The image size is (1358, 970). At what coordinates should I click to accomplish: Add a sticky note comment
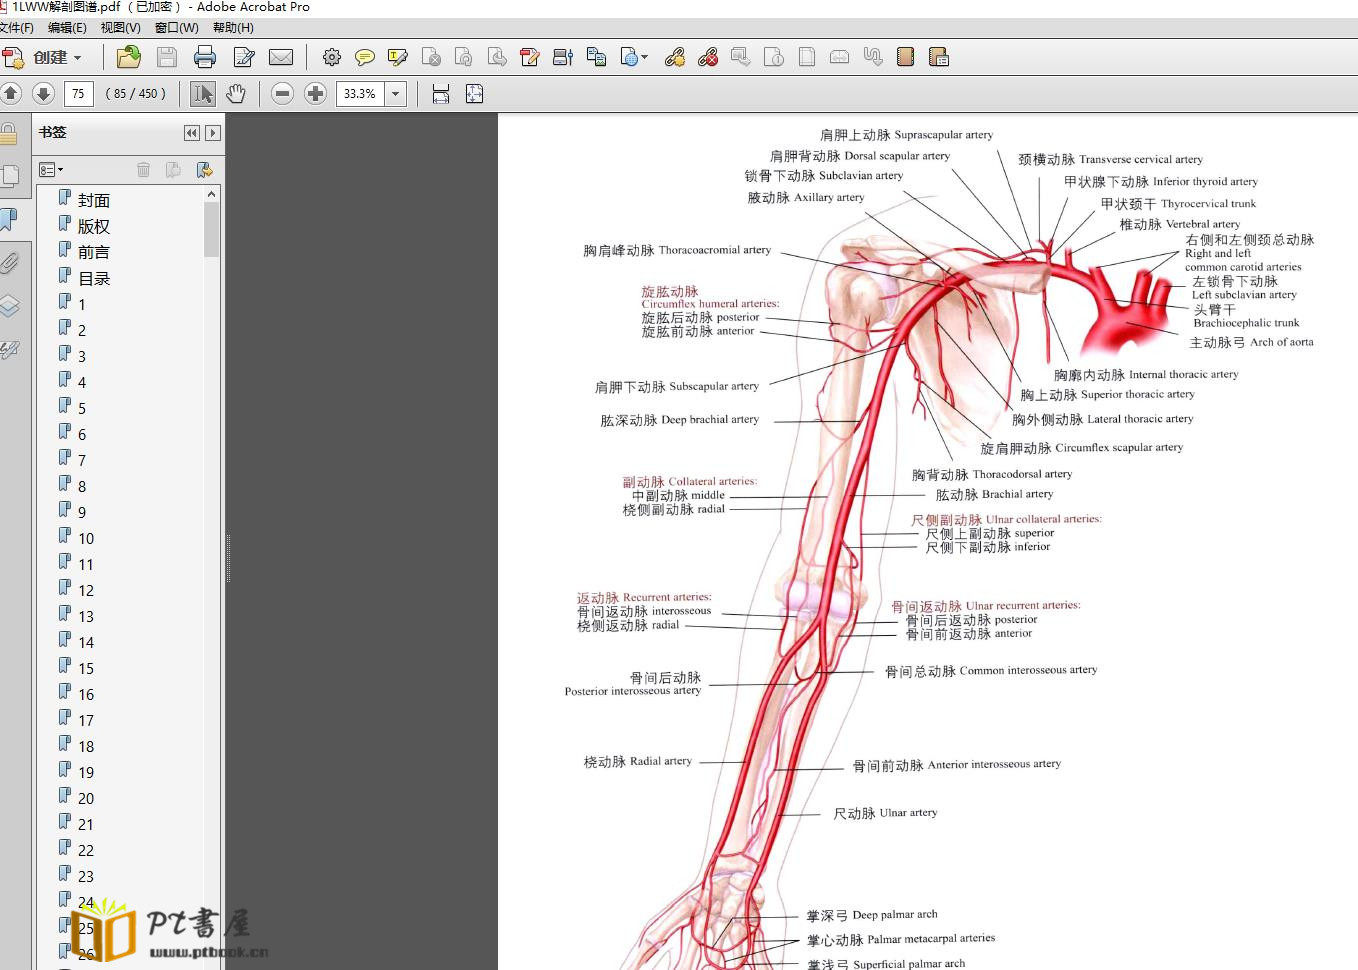[365, 57]
